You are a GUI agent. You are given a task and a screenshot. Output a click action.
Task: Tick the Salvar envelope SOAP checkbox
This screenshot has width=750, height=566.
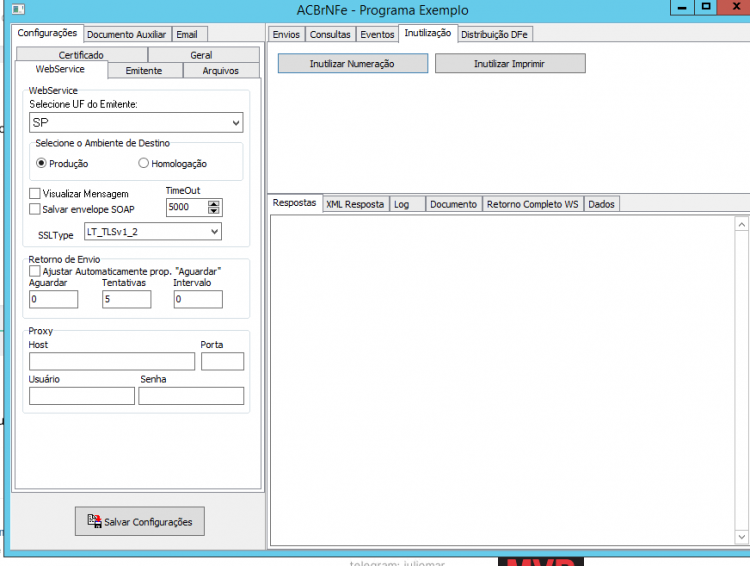[34, 209]
